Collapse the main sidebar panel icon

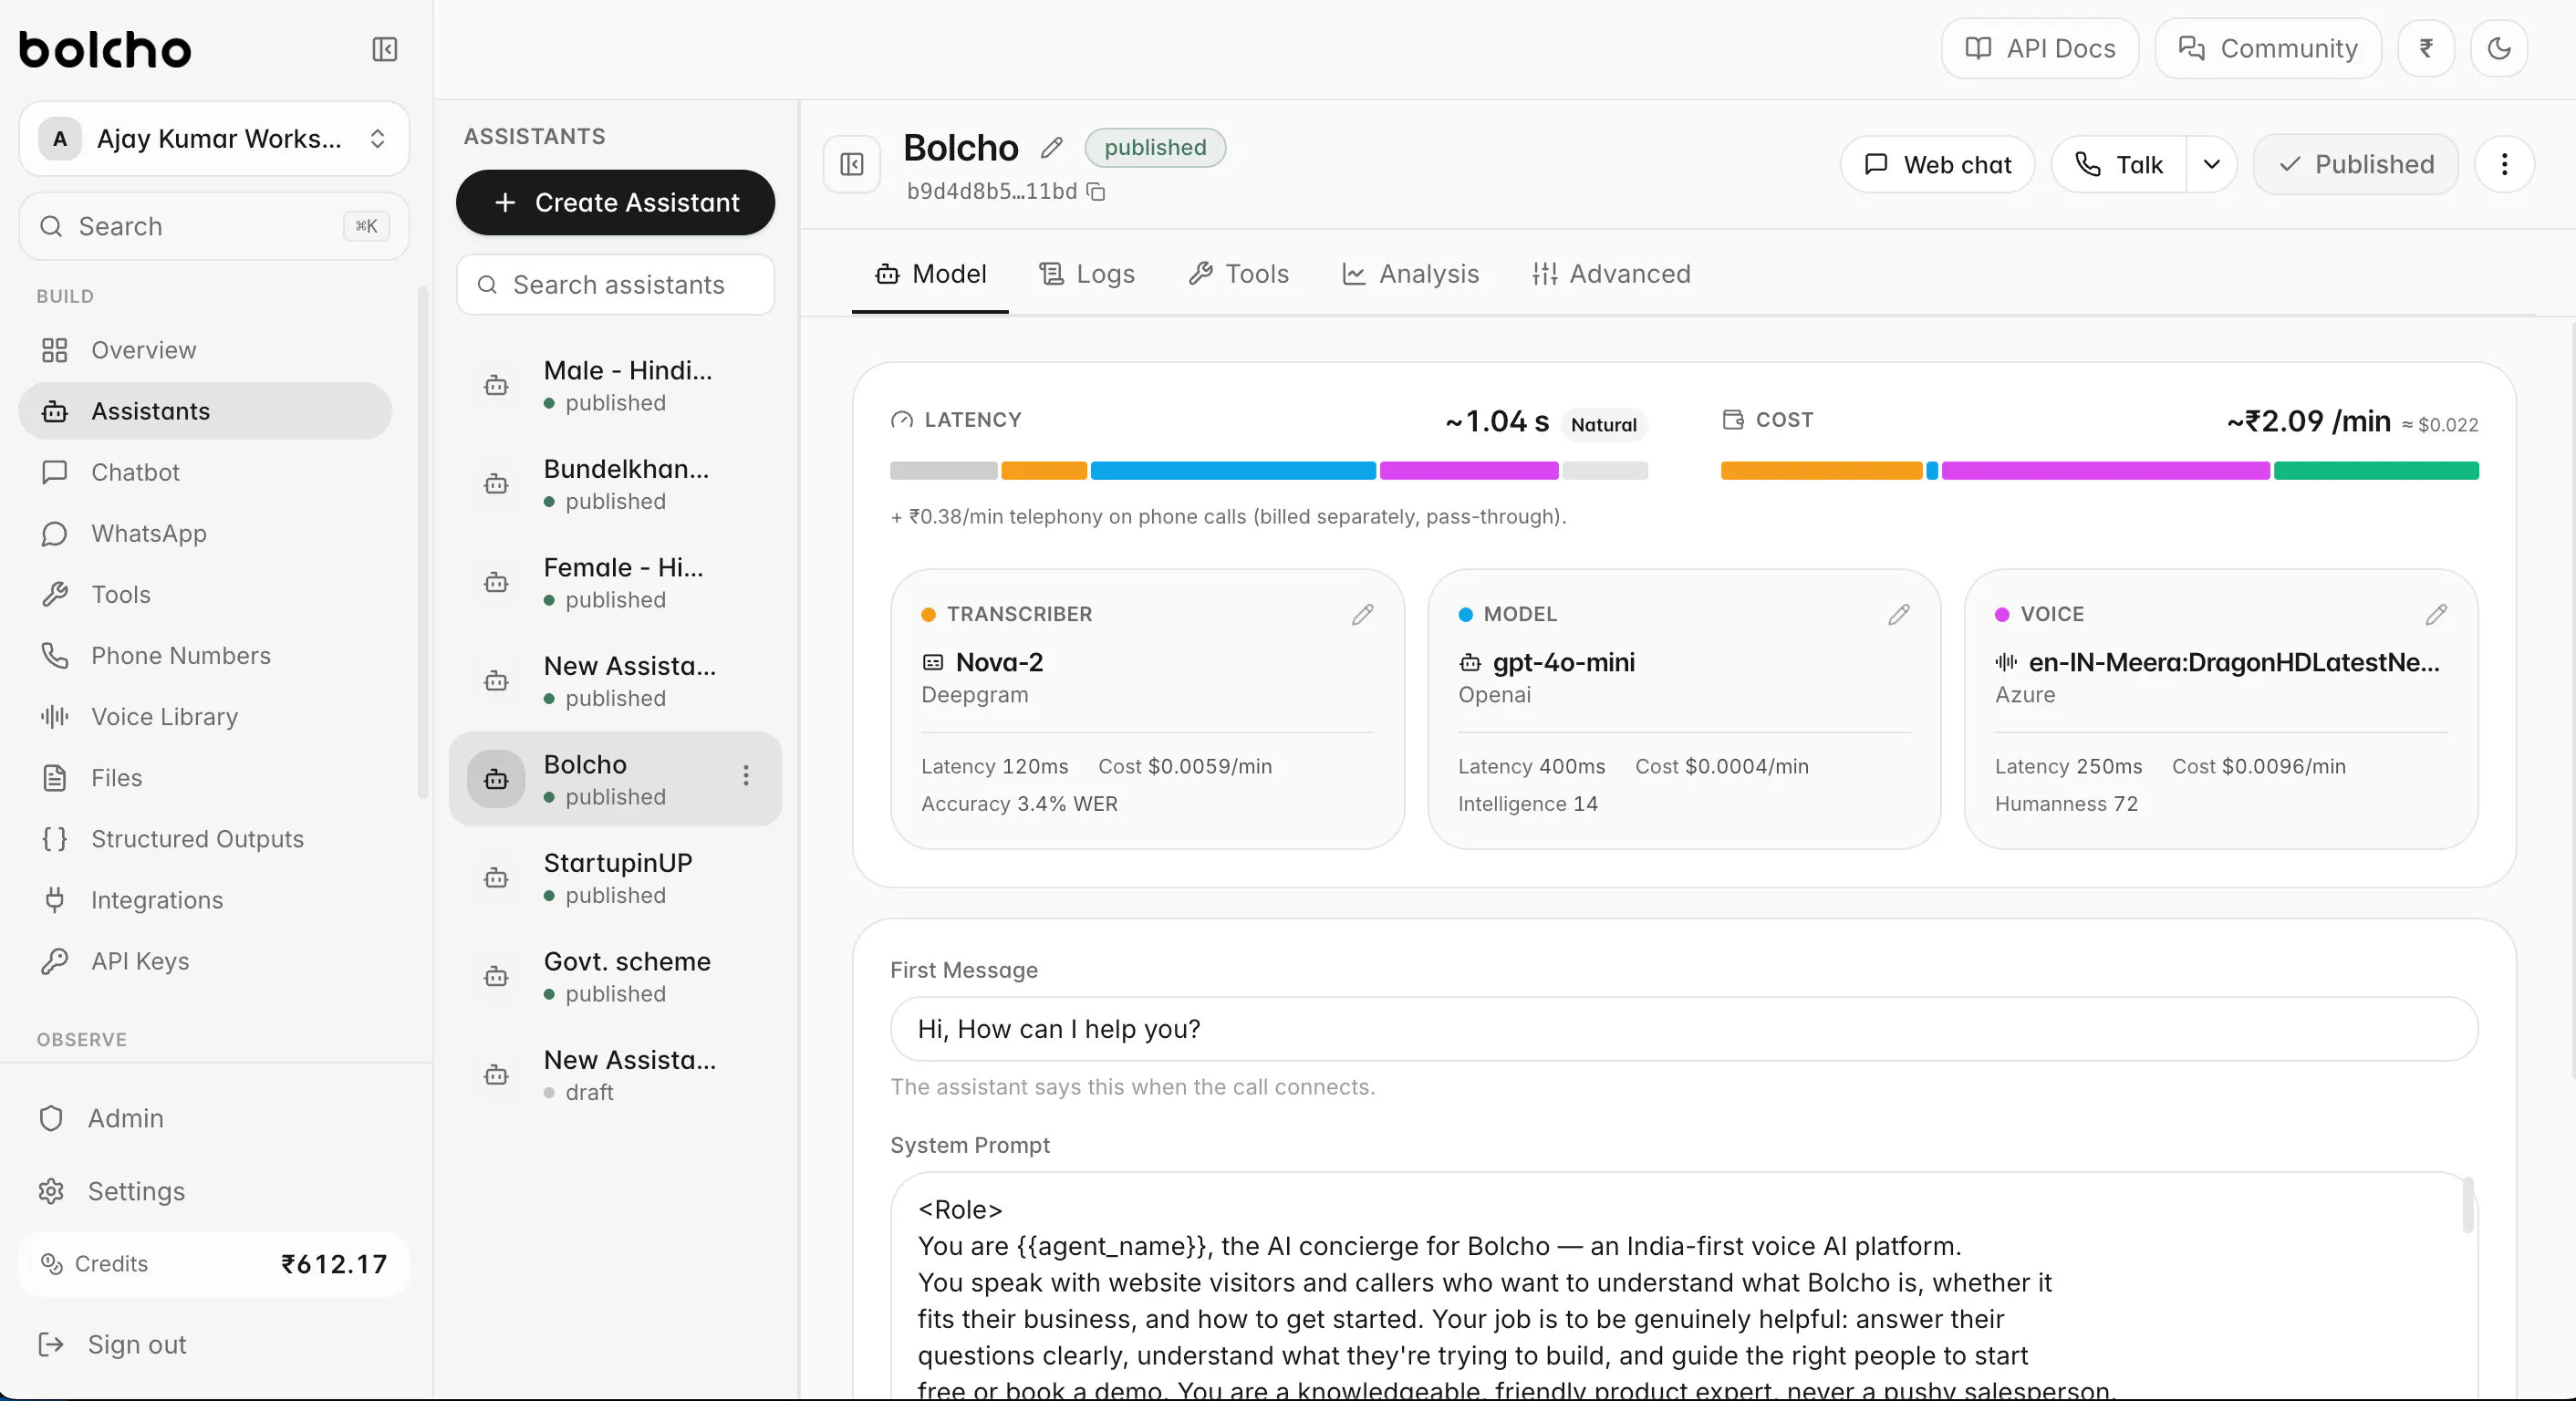click(x=385, y=49)
